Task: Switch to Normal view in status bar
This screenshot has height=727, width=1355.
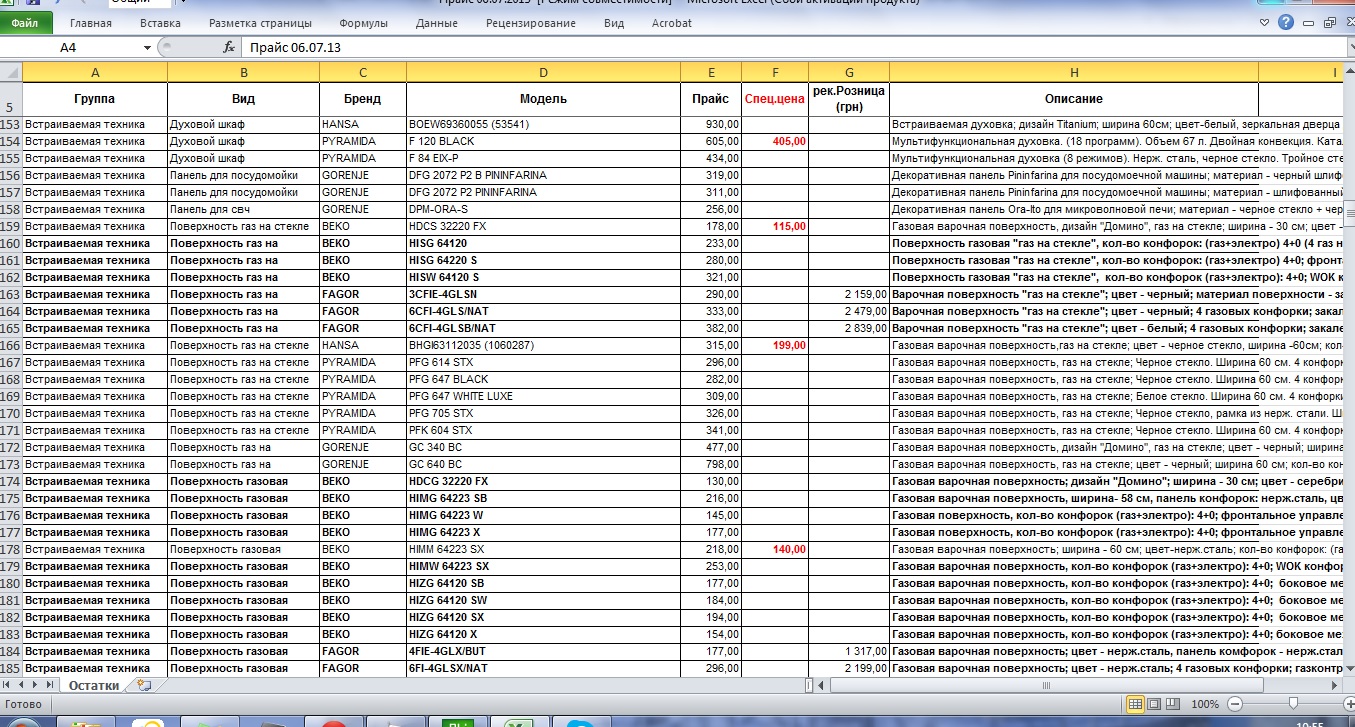Action: [1137, 703]
